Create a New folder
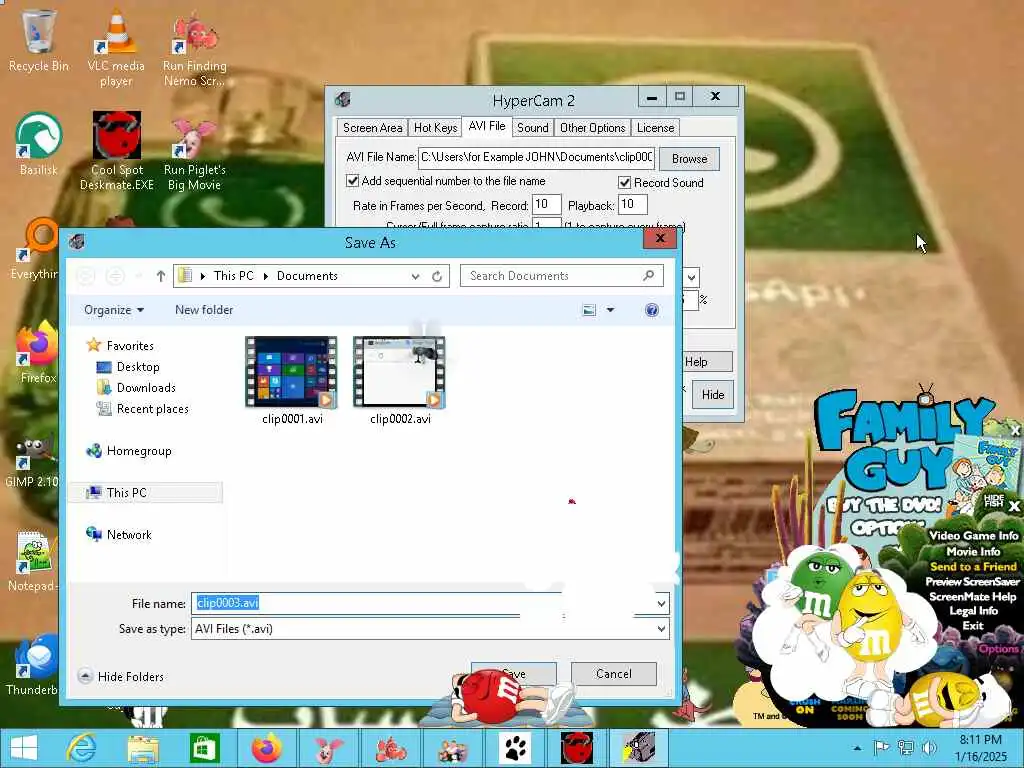 (204, 310)
